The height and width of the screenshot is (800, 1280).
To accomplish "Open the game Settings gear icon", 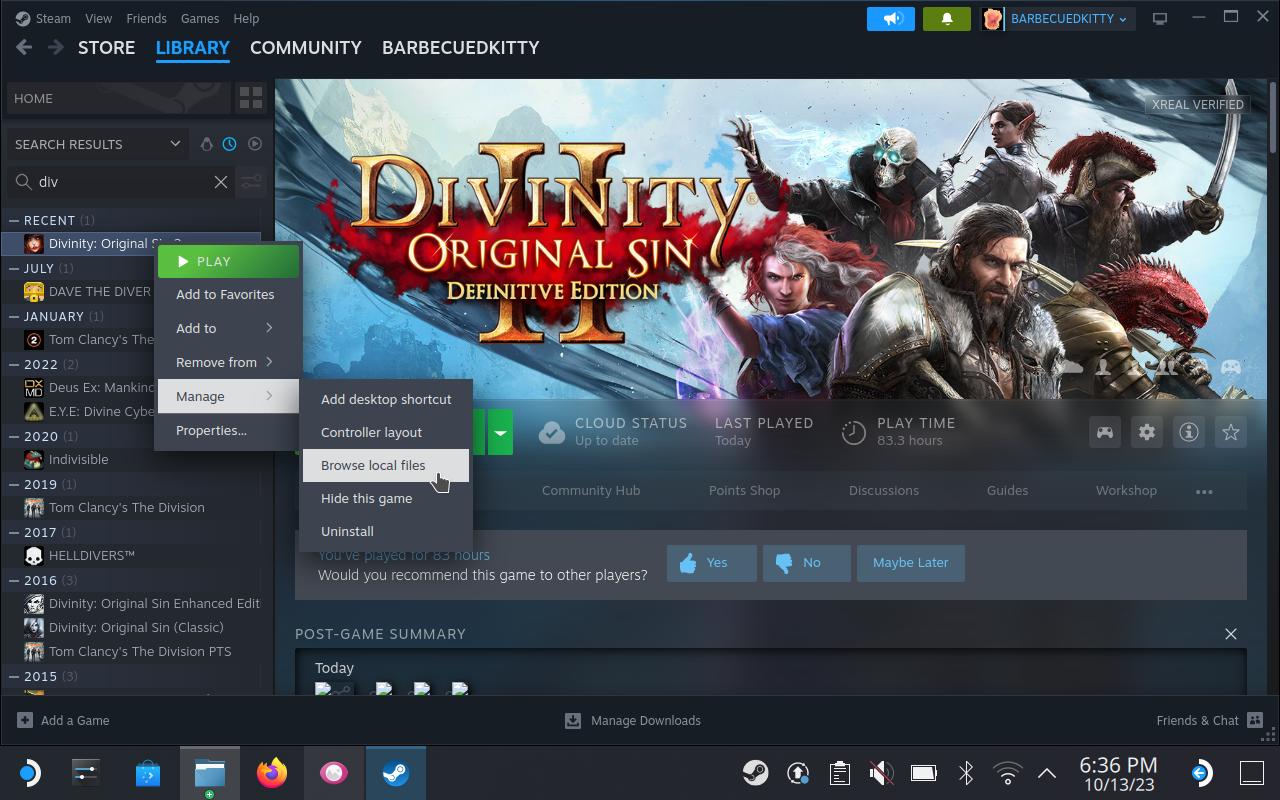I will click(1146, 432).
